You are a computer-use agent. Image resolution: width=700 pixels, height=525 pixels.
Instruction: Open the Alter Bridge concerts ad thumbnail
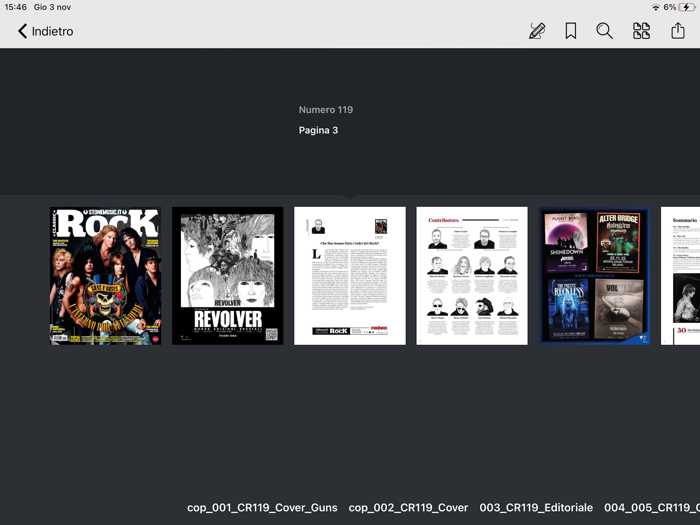point(594,276)
